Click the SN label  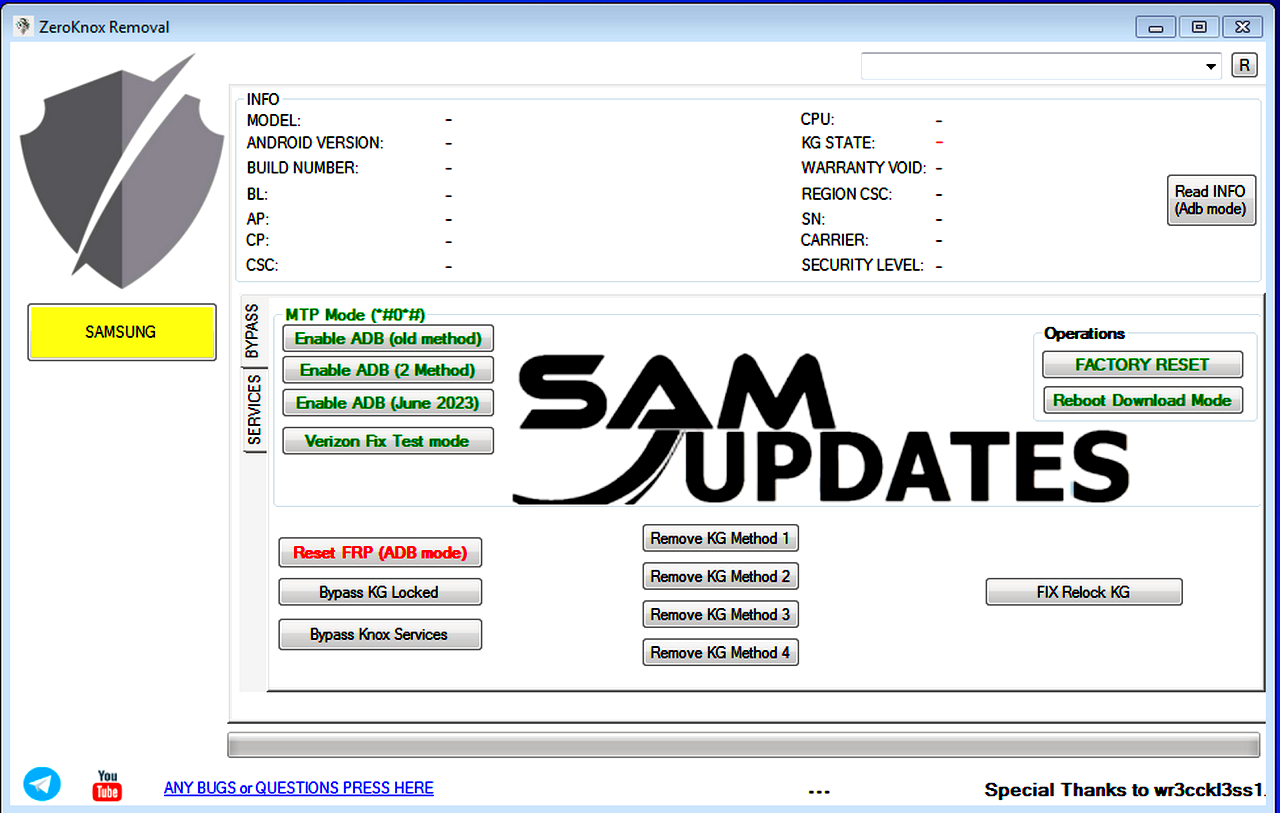[813, 219]
